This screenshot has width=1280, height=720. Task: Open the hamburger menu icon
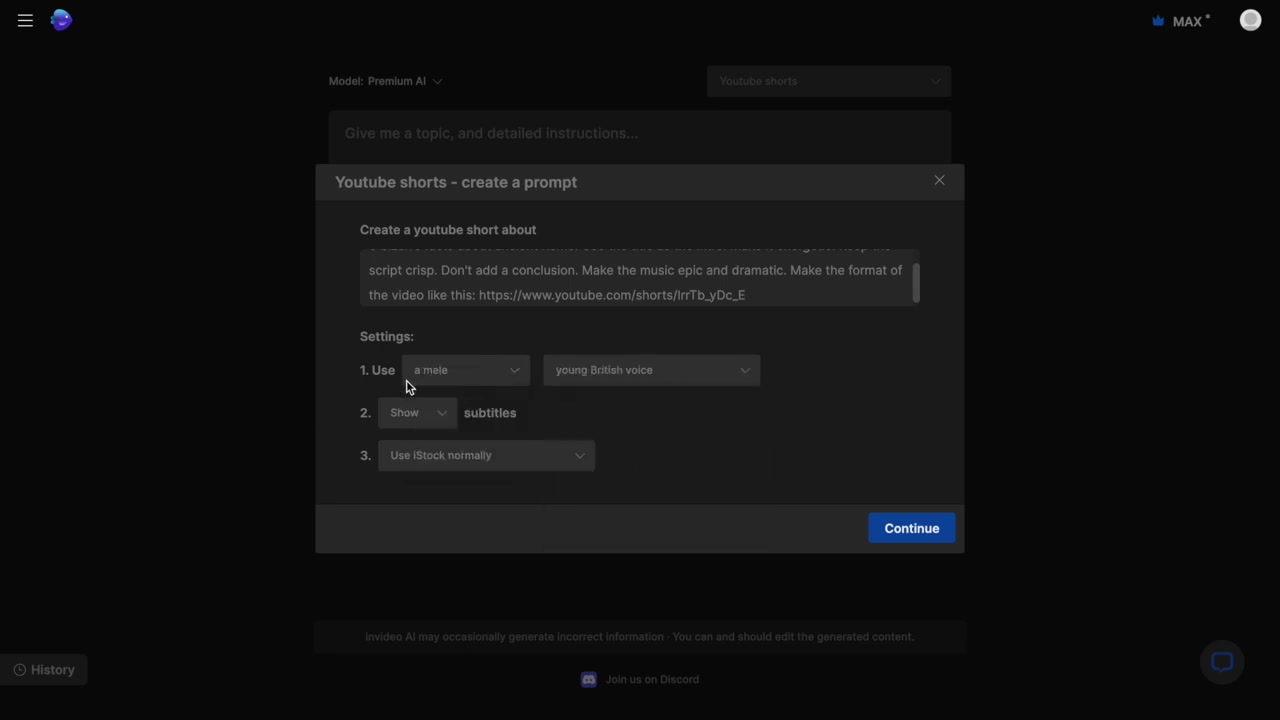(x=25, y=21)
